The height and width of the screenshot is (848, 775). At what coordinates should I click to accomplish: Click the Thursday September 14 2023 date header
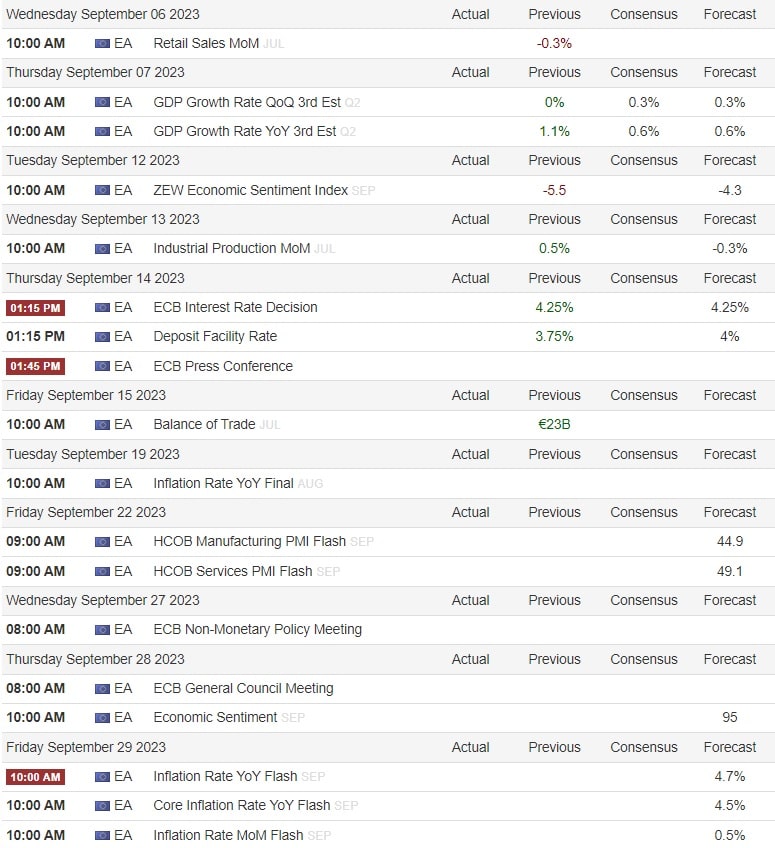tap(95, 278)
